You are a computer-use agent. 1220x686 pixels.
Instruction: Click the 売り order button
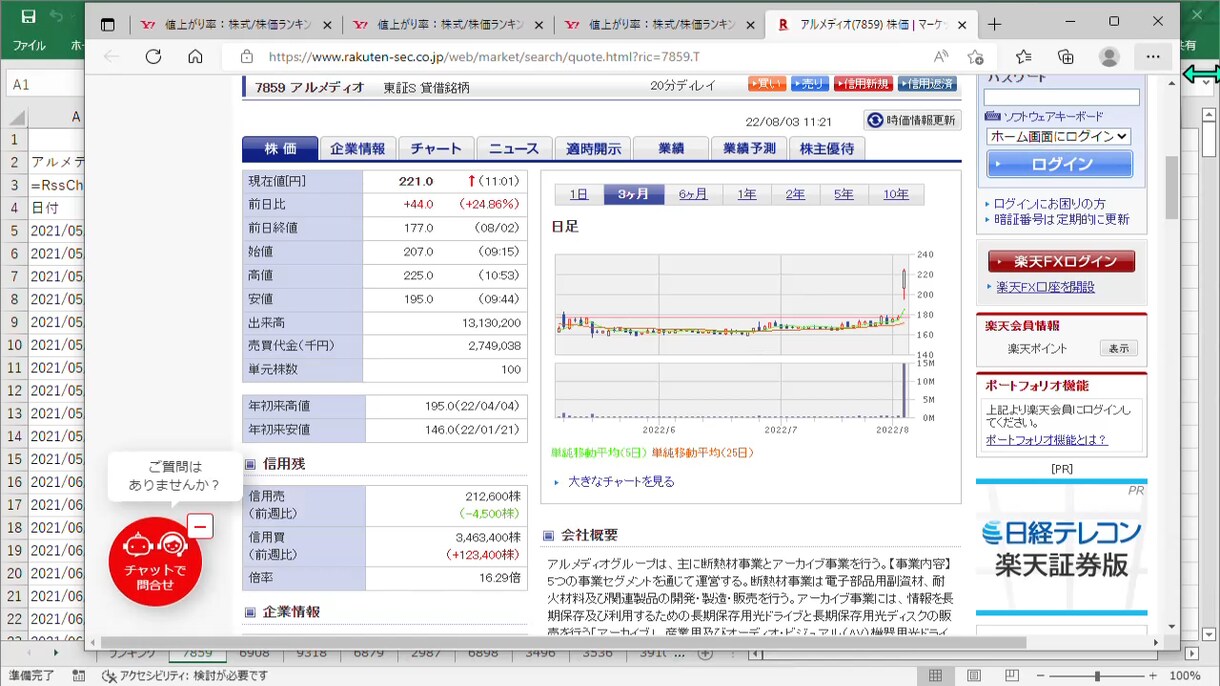pos(810,84)
